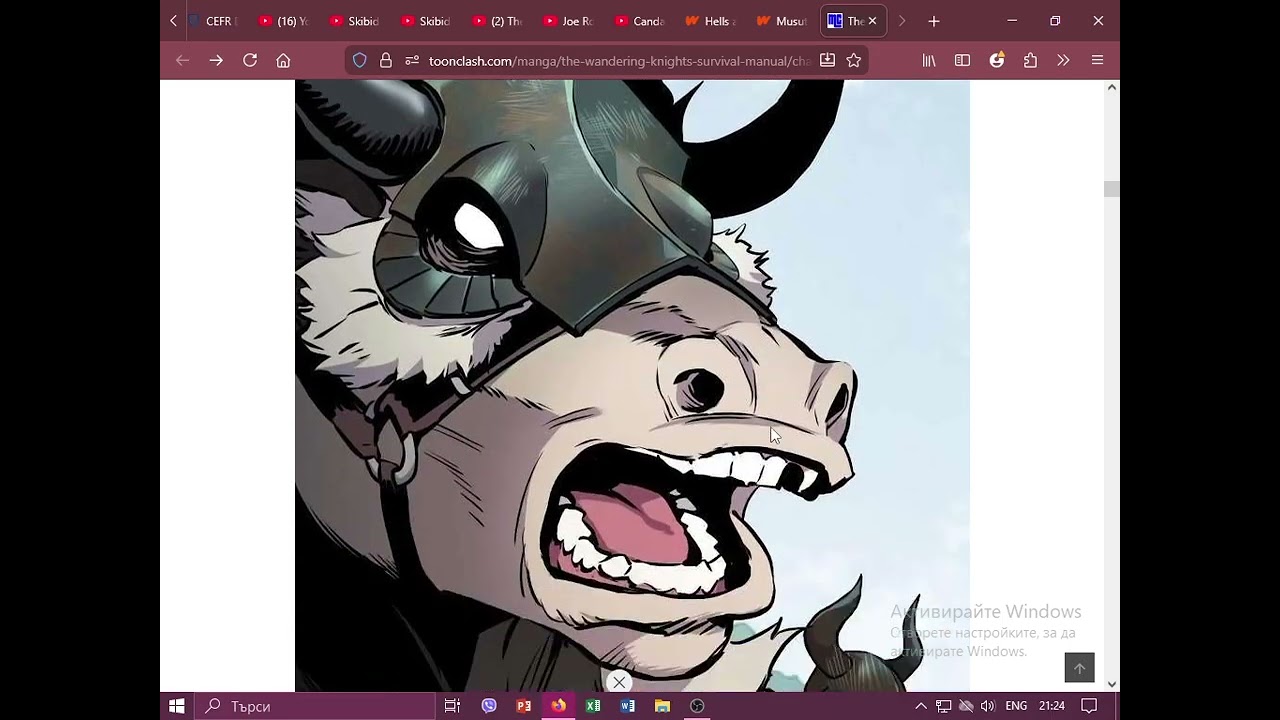This screenshot has width=1280, height=720.
Task: Switch to the Canda tab
Action: [x=640, y=21]
